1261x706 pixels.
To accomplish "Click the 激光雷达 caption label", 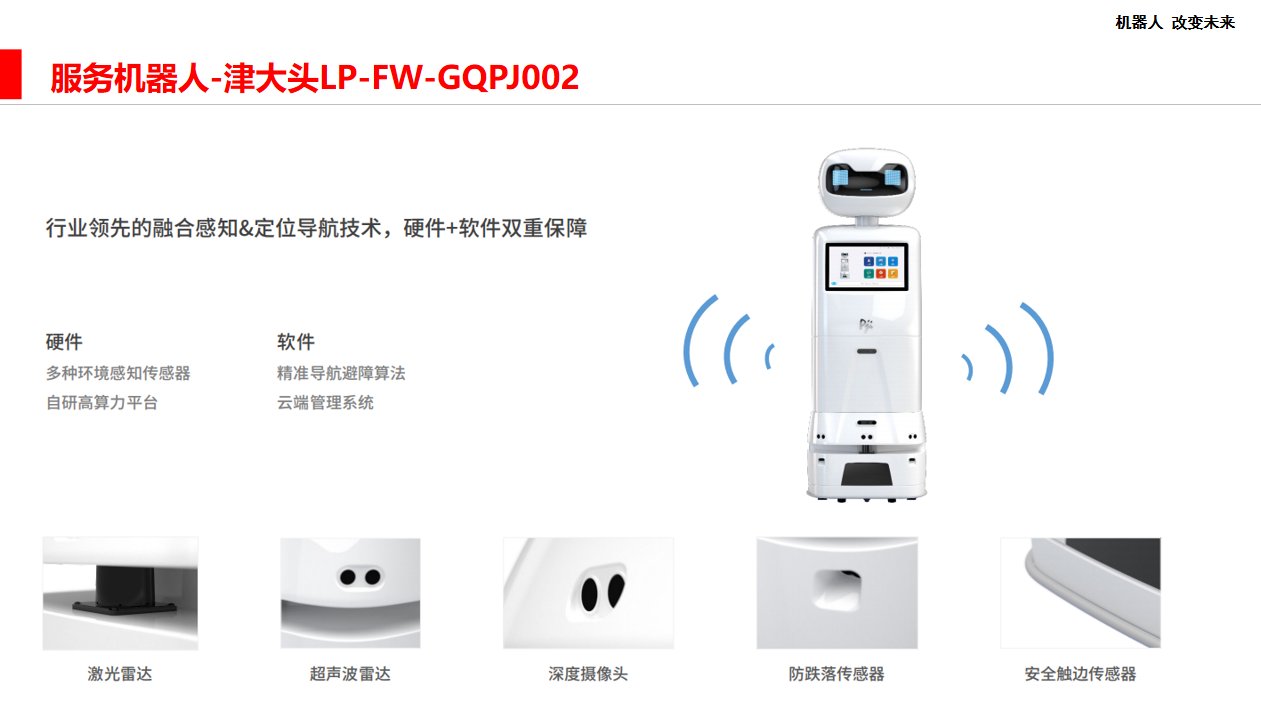I will (x=120, y=674).
